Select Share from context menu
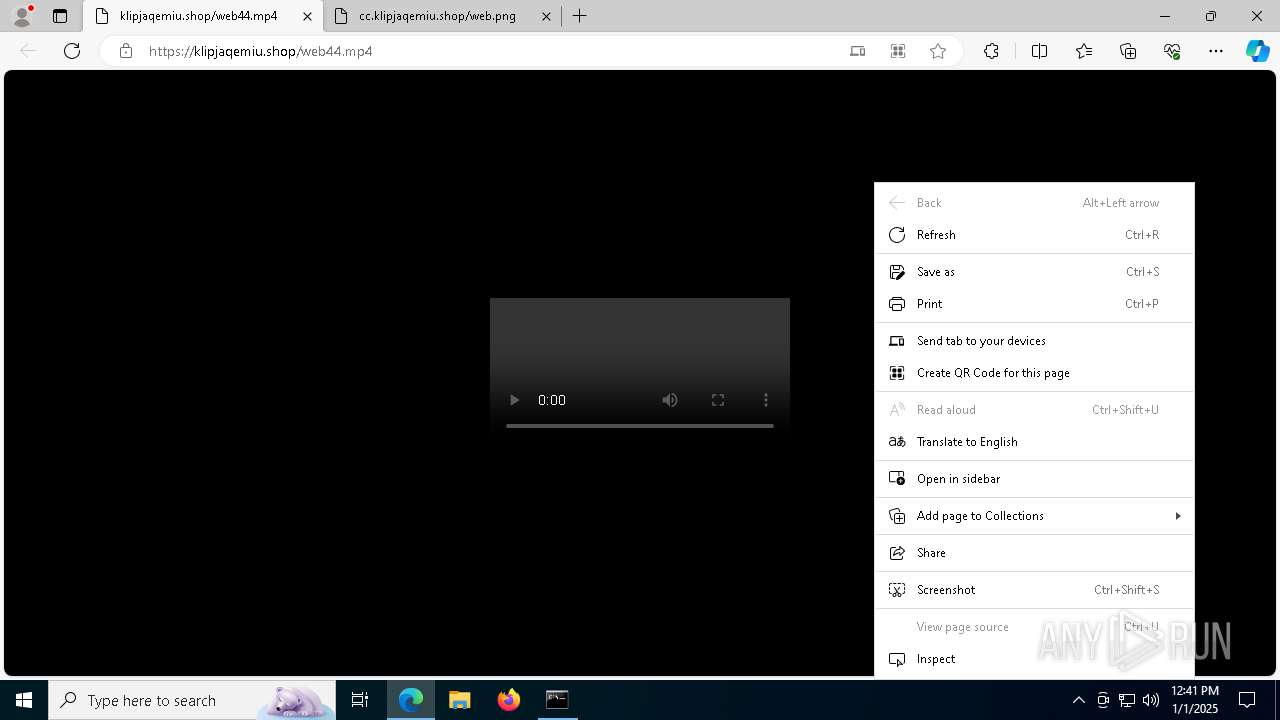 [1034, 553]
